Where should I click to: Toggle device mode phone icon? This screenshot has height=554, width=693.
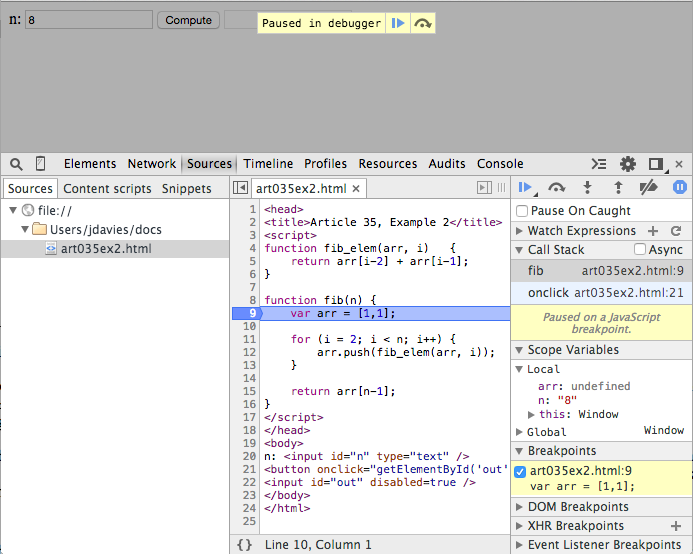click(x=40, y=164)
